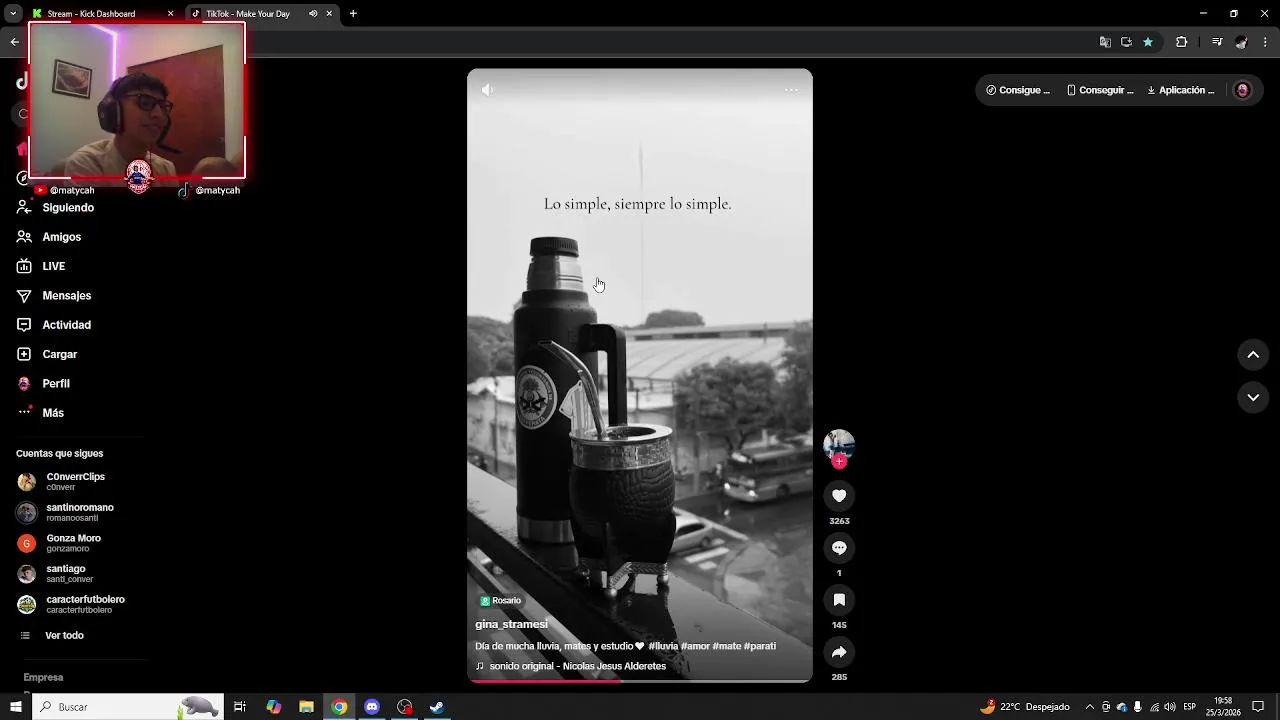Open Siguiendo in TikTok sidebar

(x=68, y=208)
